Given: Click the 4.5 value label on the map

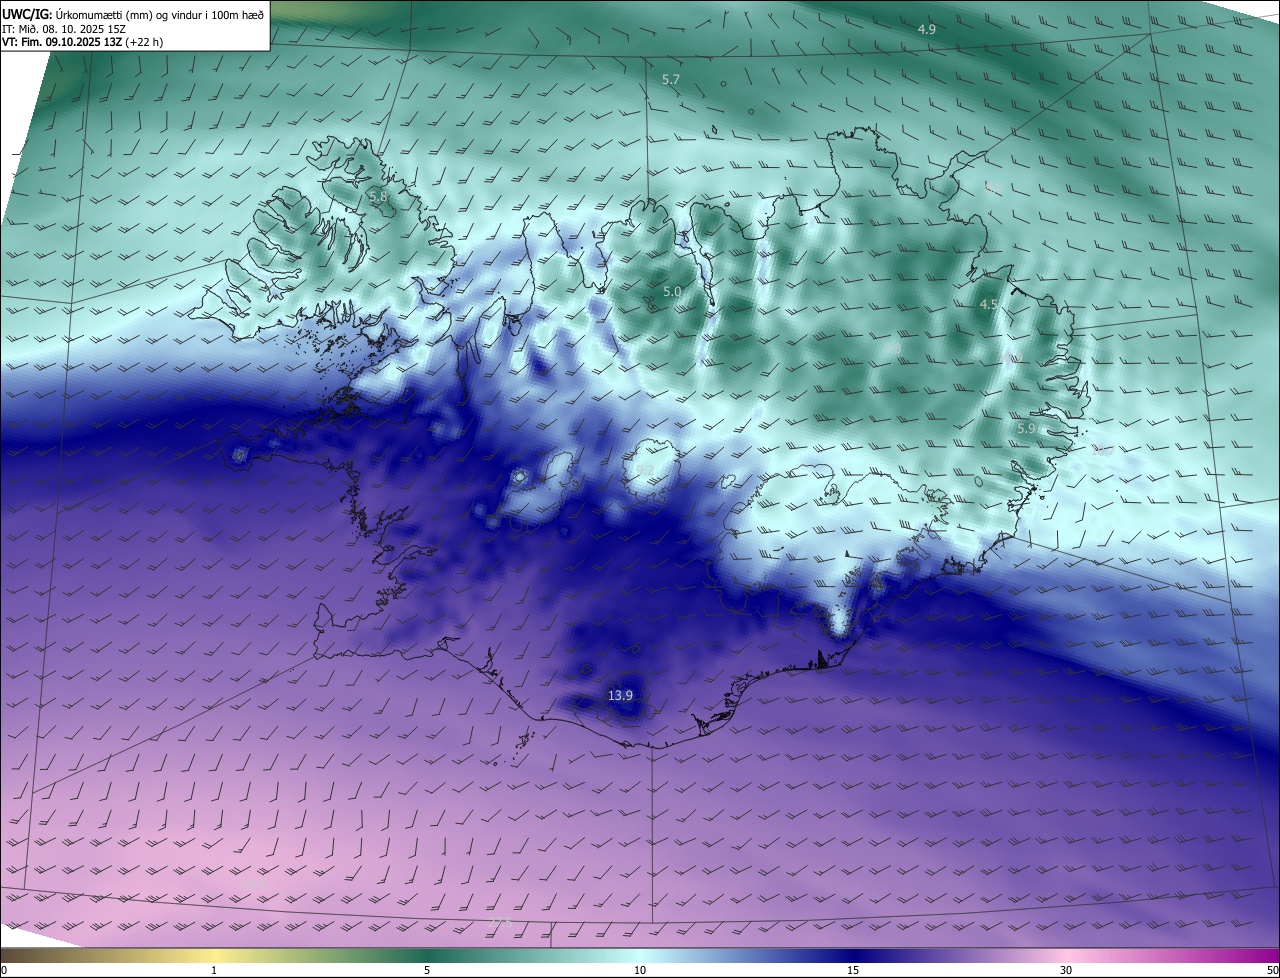Looking at the screenshot, I should 989,305.
